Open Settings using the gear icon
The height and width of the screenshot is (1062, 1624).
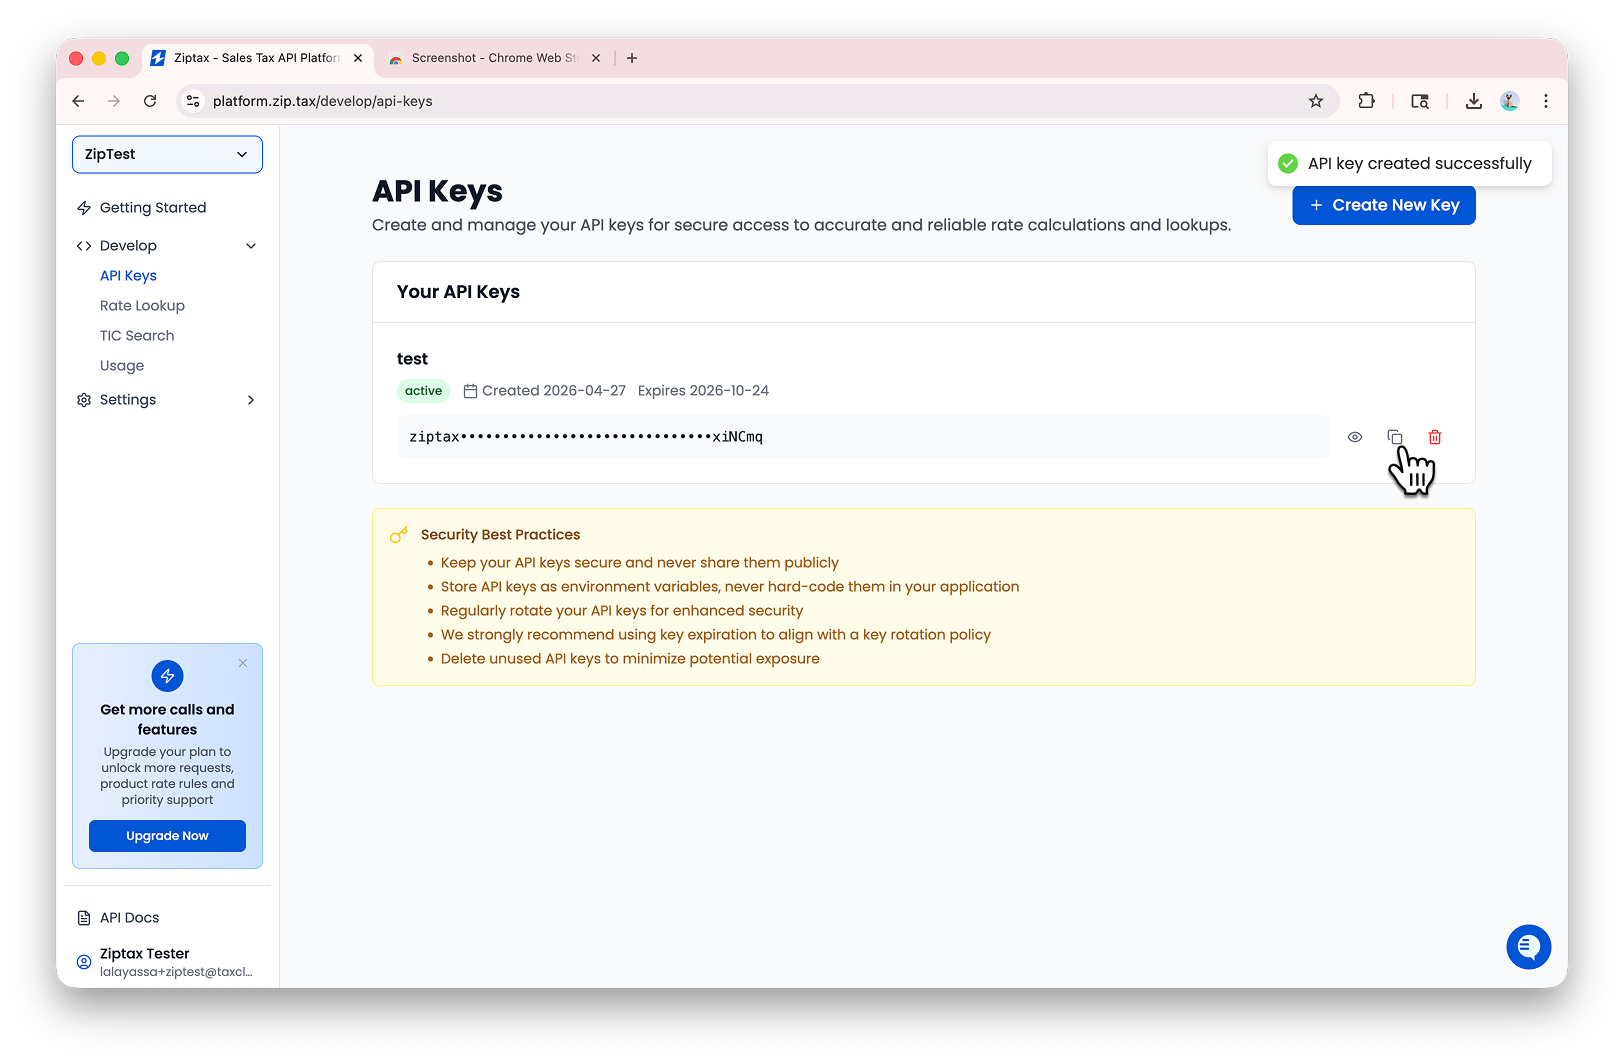84,399
